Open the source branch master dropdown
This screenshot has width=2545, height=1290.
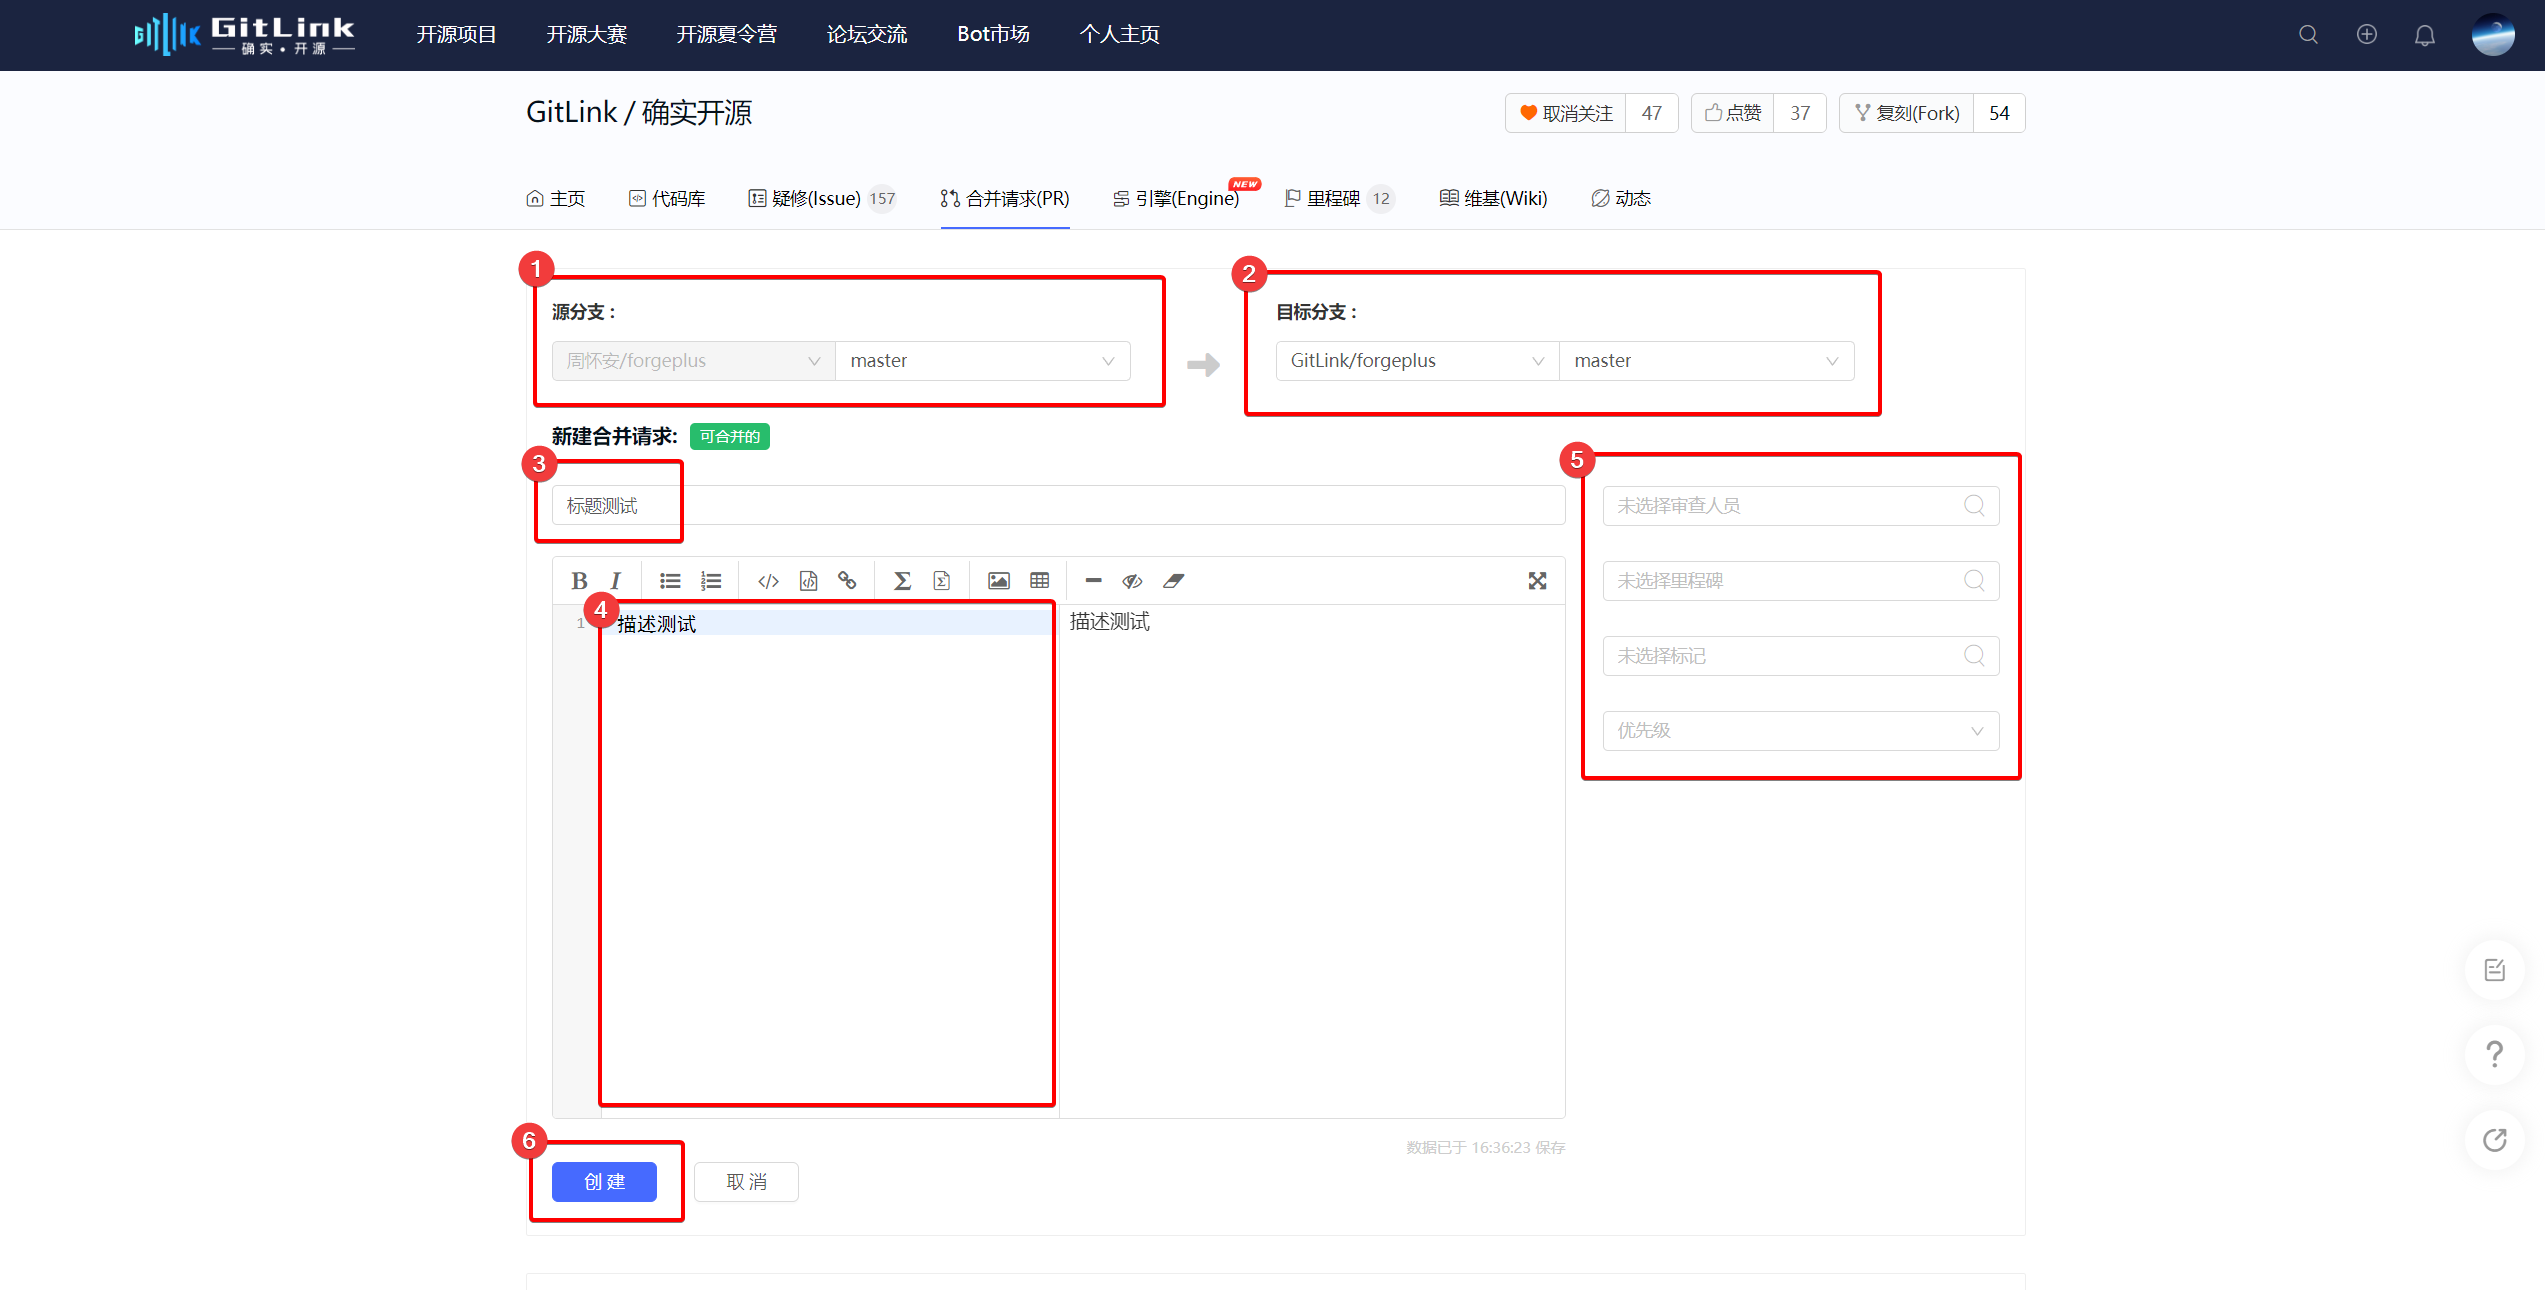pos(983,361)
